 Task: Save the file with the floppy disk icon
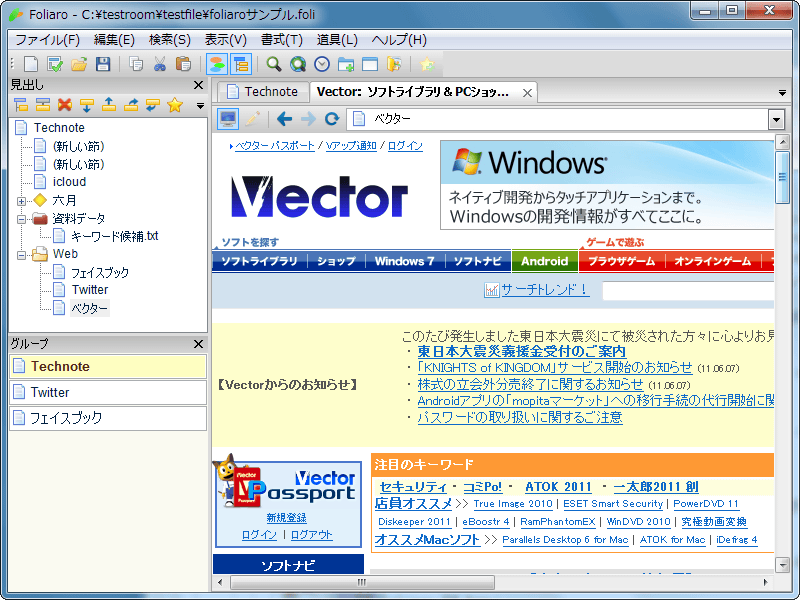(x=103, y=64)
